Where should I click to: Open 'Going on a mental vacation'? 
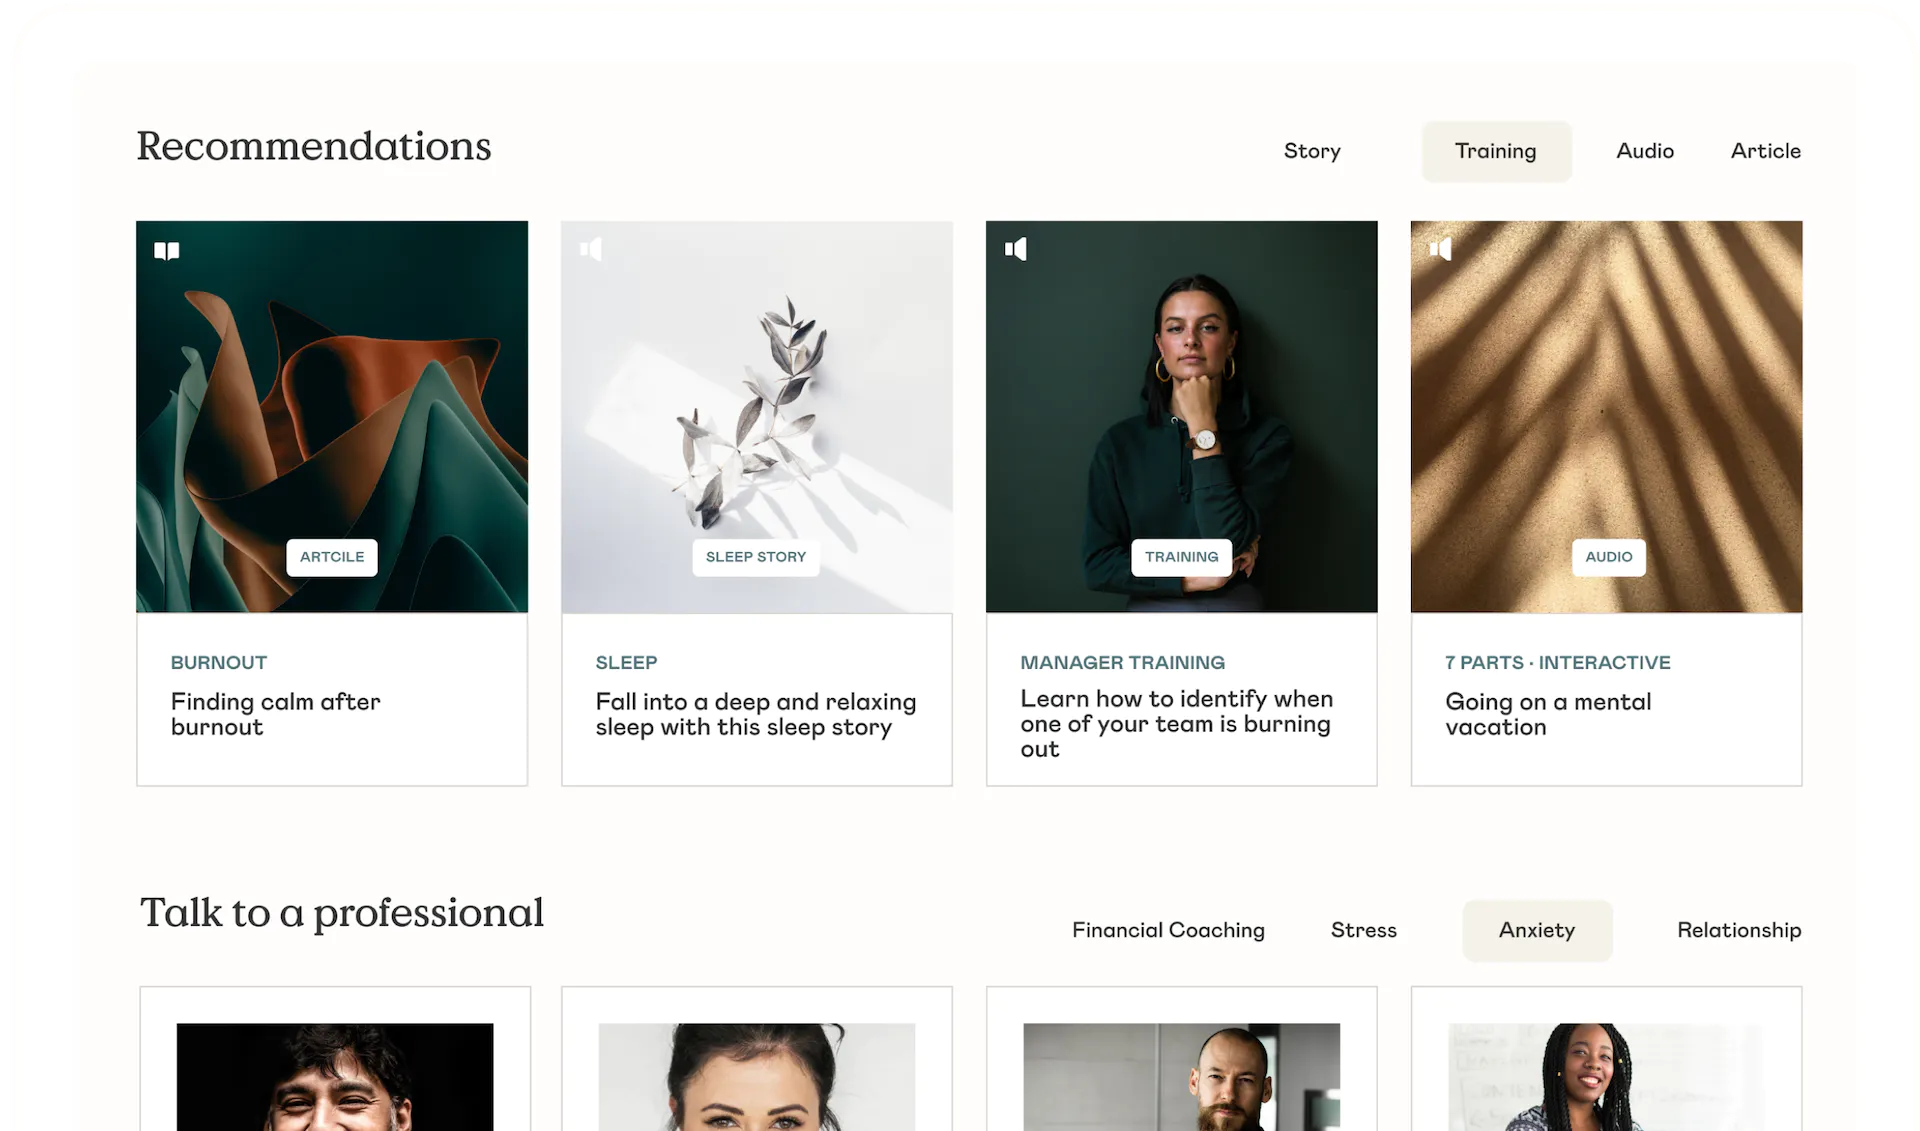tap(1548, 714)
